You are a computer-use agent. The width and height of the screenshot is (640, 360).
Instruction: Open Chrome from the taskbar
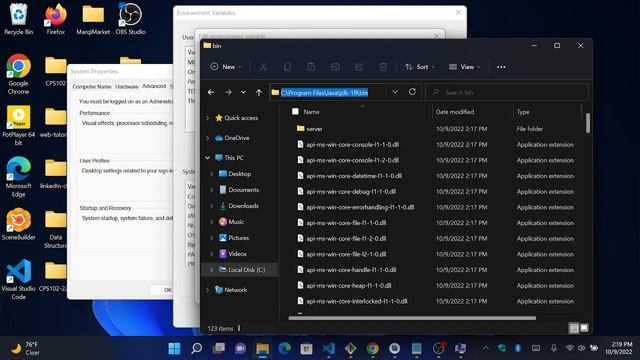(x=372, y=349)
